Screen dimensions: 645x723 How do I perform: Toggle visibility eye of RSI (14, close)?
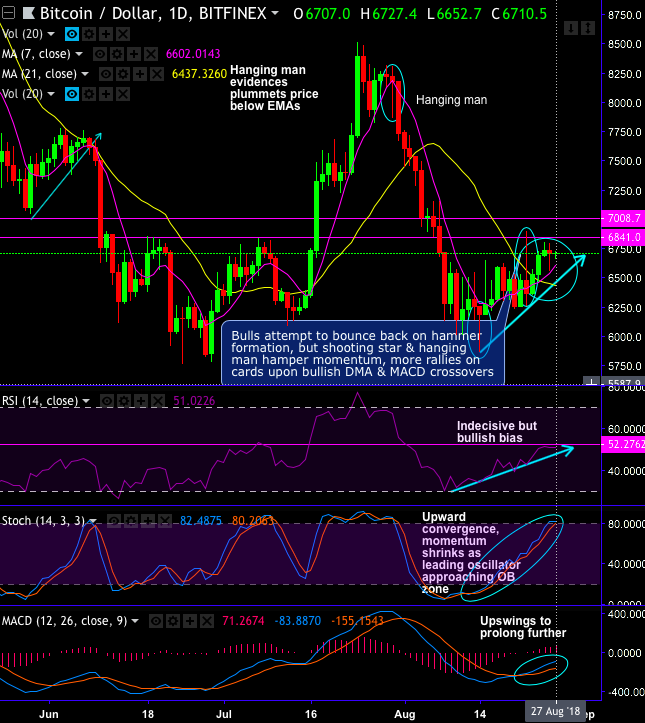click(107, 401)
